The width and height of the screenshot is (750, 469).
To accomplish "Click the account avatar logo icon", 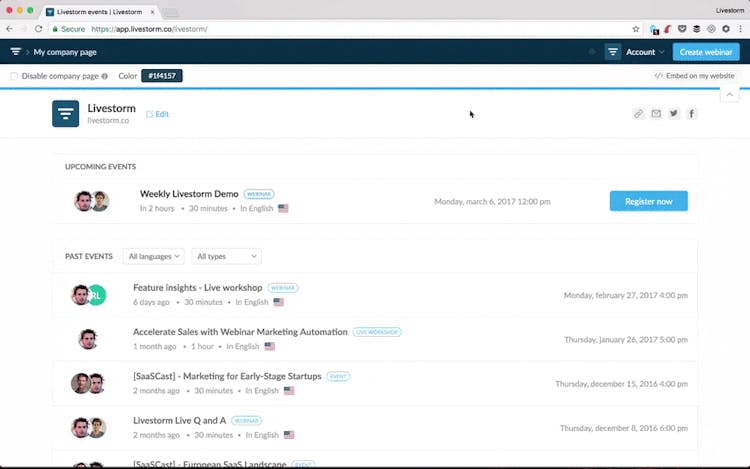I will point(613,52).
